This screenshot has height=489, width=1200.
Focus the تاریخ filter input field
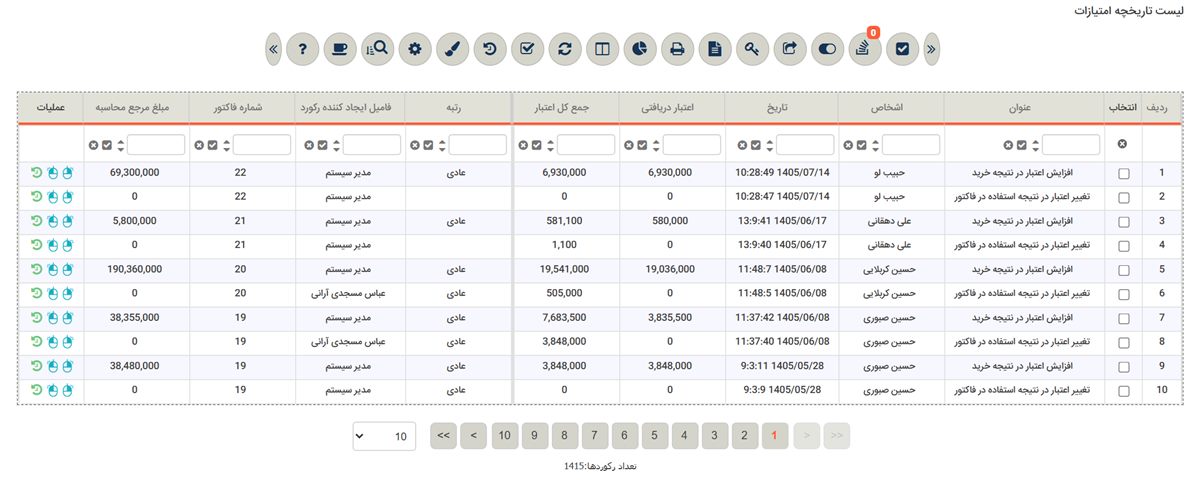point(805,145)
